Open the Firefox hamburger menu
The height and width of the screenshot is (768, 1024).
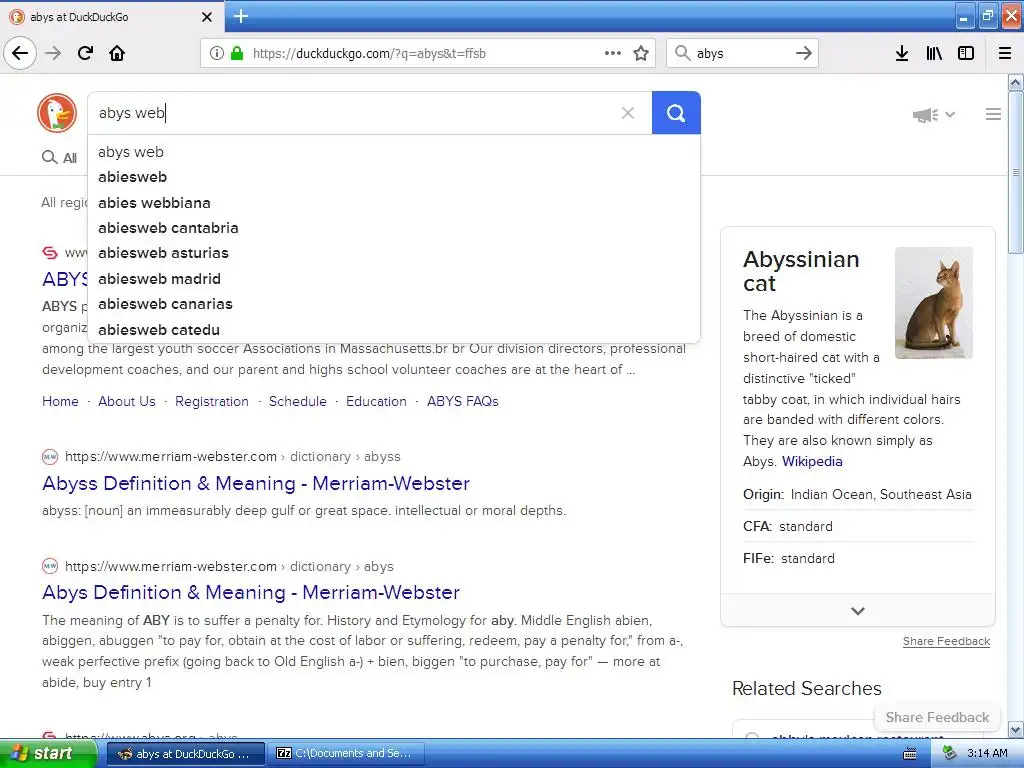[1005, 53]
